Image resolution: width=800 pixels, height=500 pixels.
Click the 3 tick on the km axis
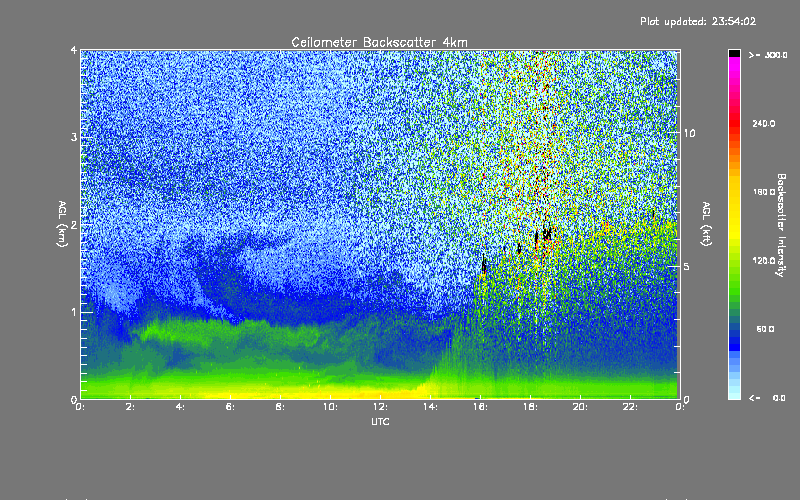[x=74, y=137]
